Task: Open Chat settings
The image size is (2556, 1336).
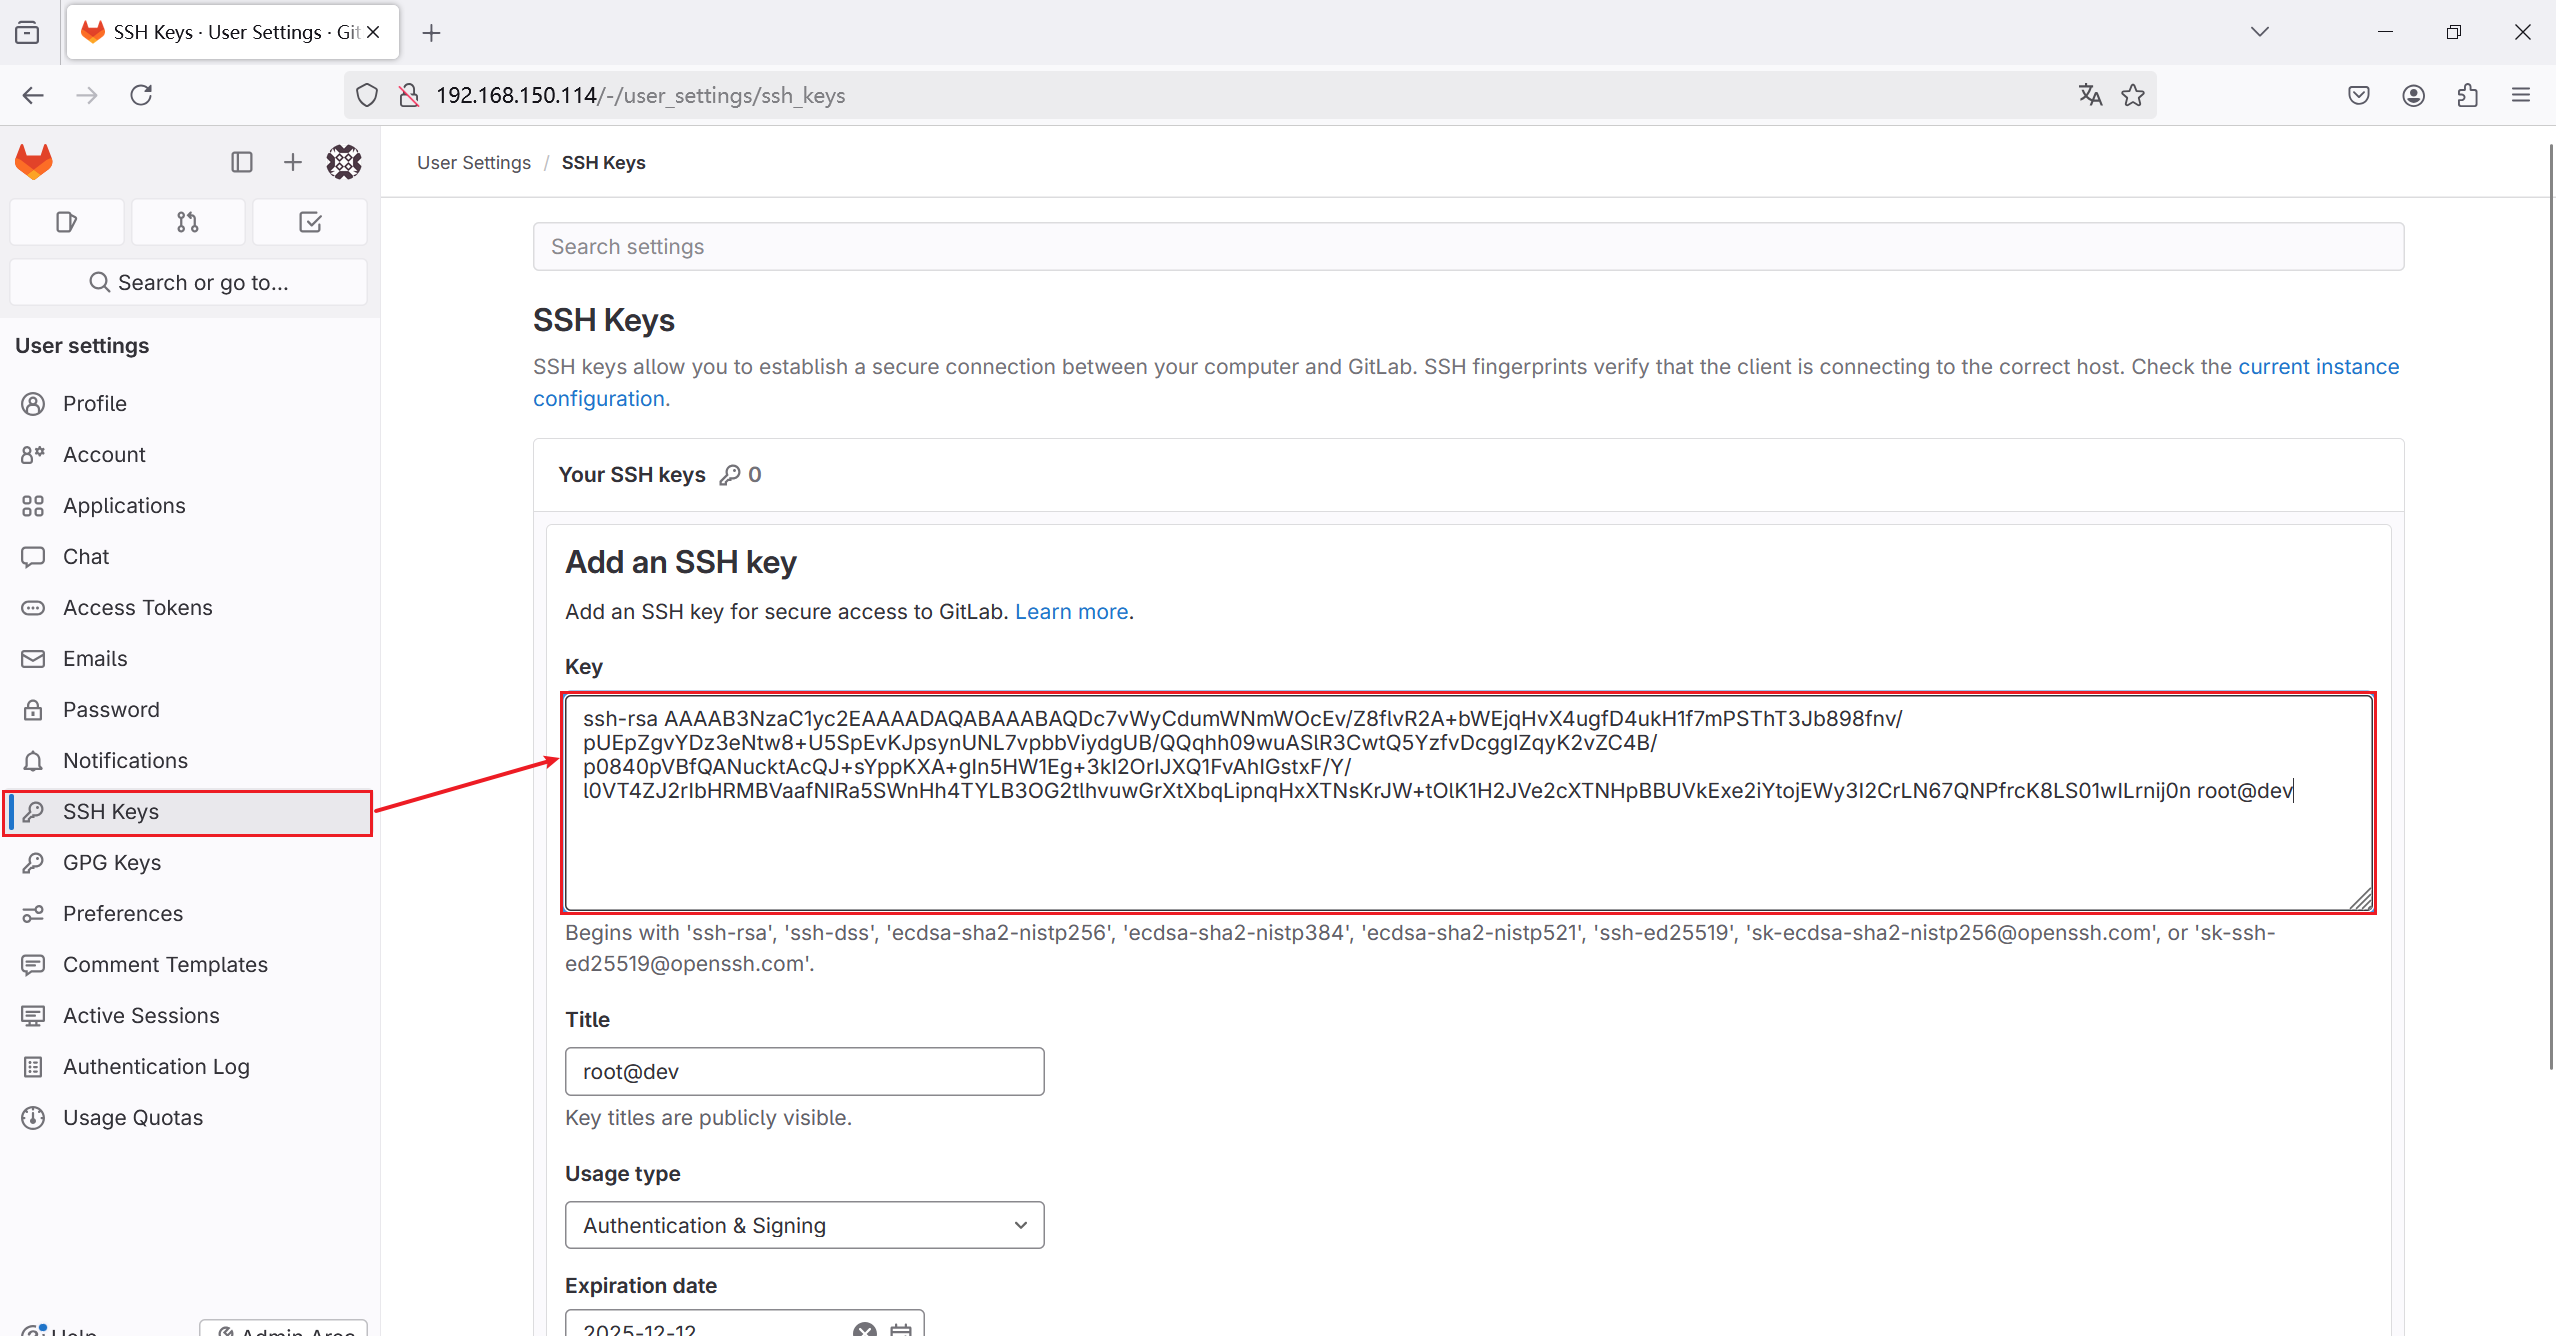Action: 188,556
